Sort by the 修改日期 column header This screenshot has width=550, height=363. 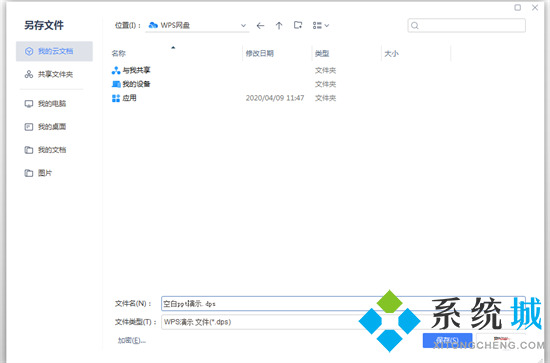tap(260, 53)
